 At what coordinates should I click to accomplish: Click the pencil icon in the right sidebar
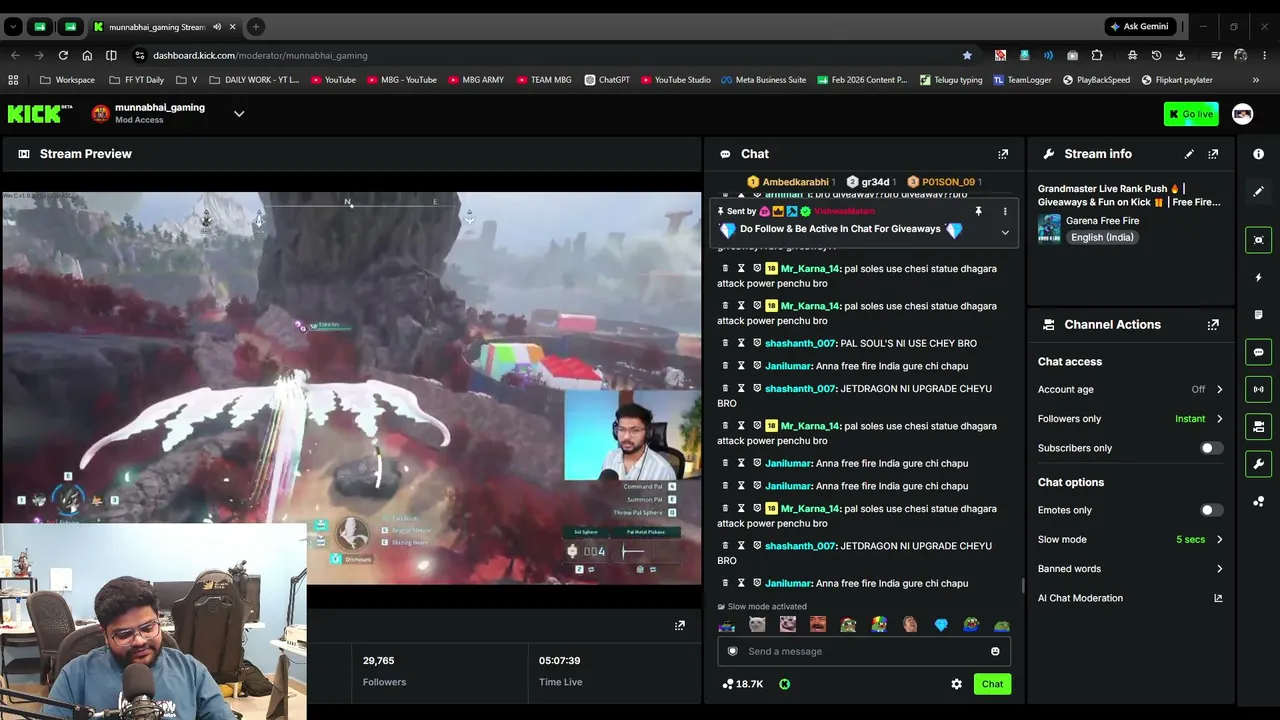coord(1258,191)
